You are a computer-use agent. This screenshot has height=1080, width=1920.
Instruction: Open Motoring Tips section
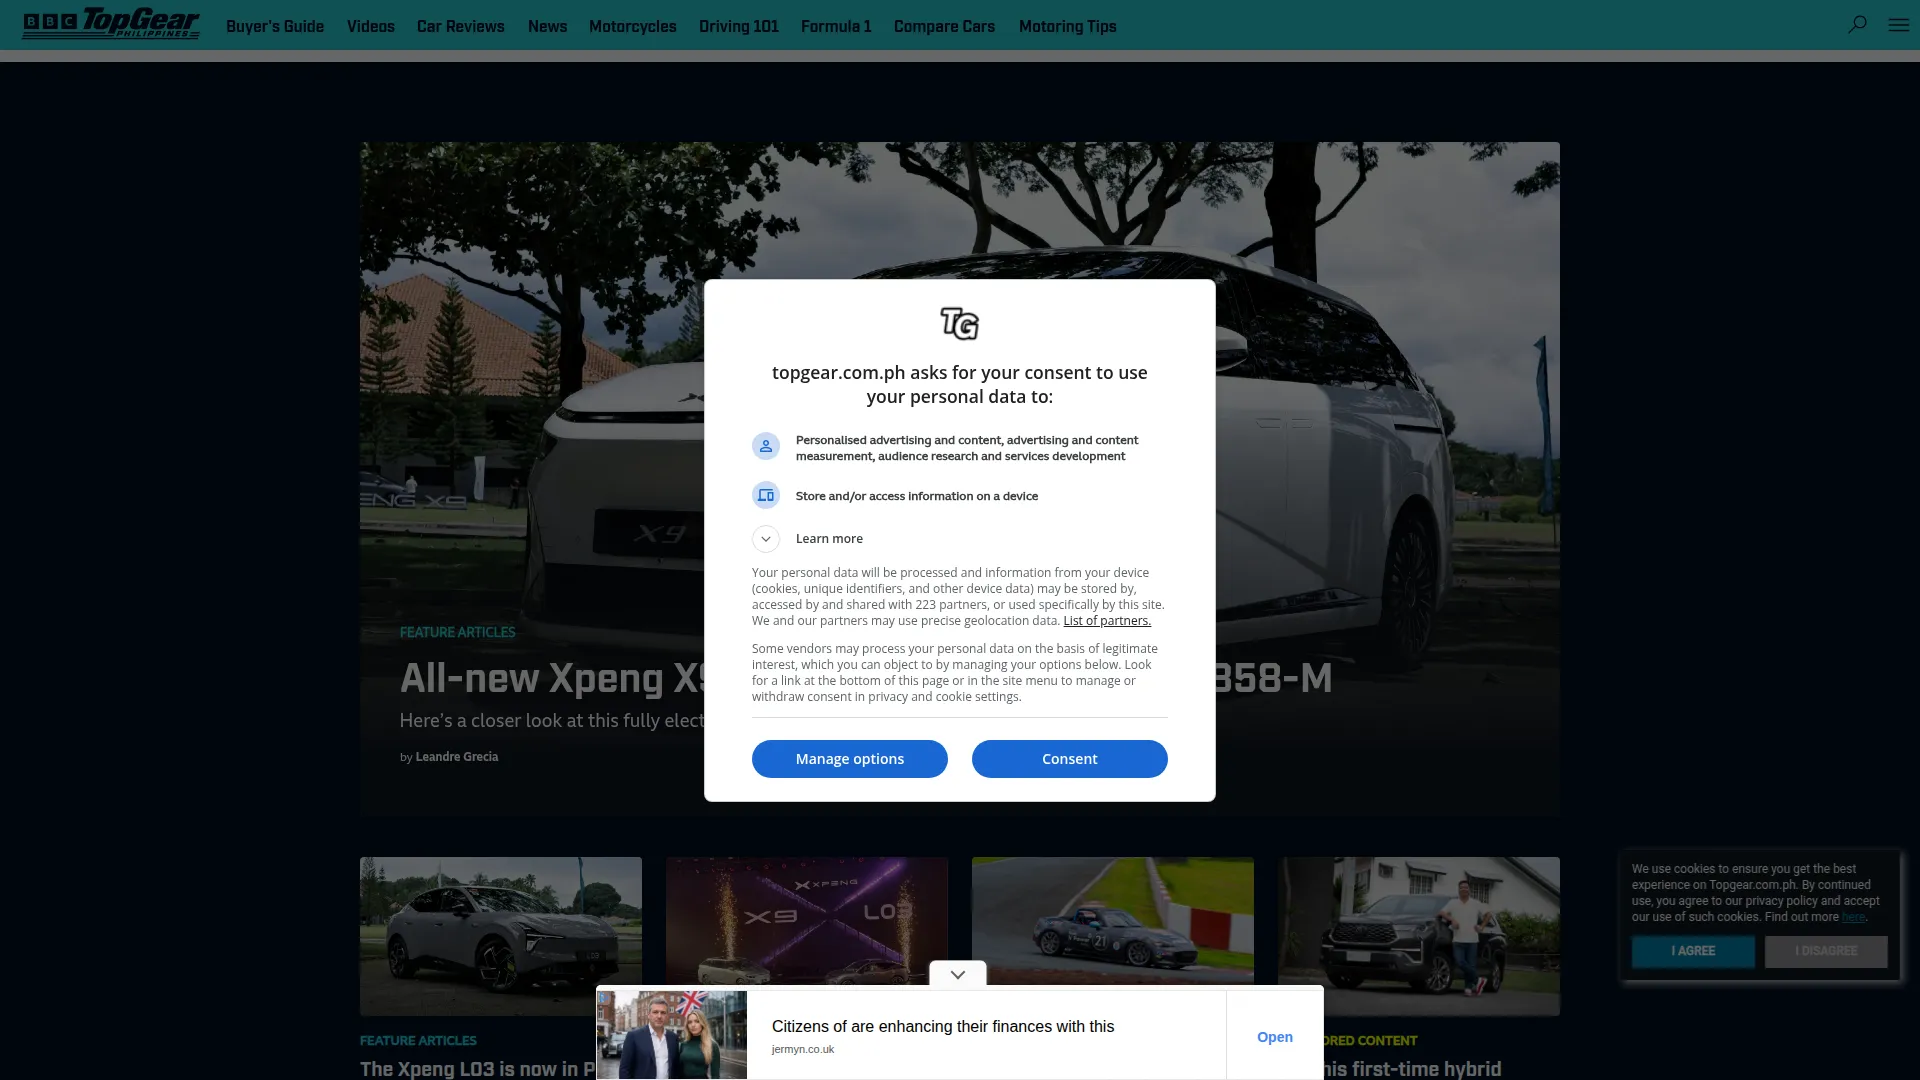click(x=1068, y=26)
